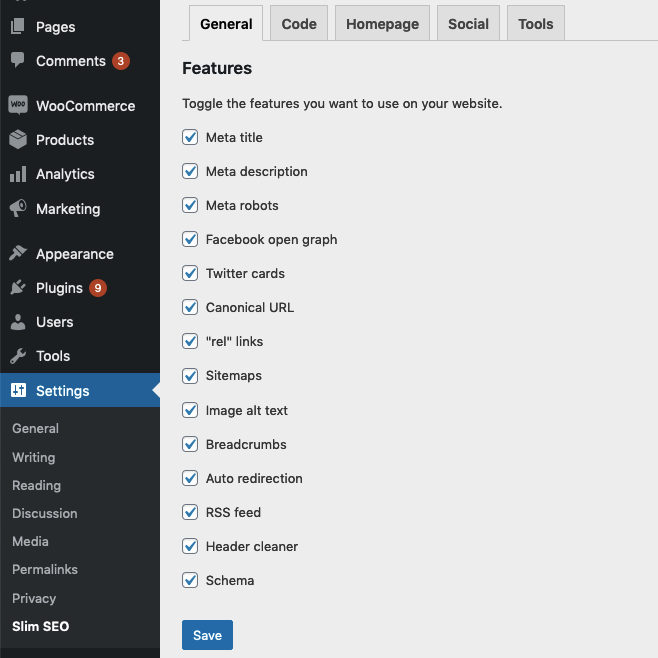This screenshot has width=658, height=658.
Task: Click the Comments count badge 3
Action: click(x=120, y=61)
